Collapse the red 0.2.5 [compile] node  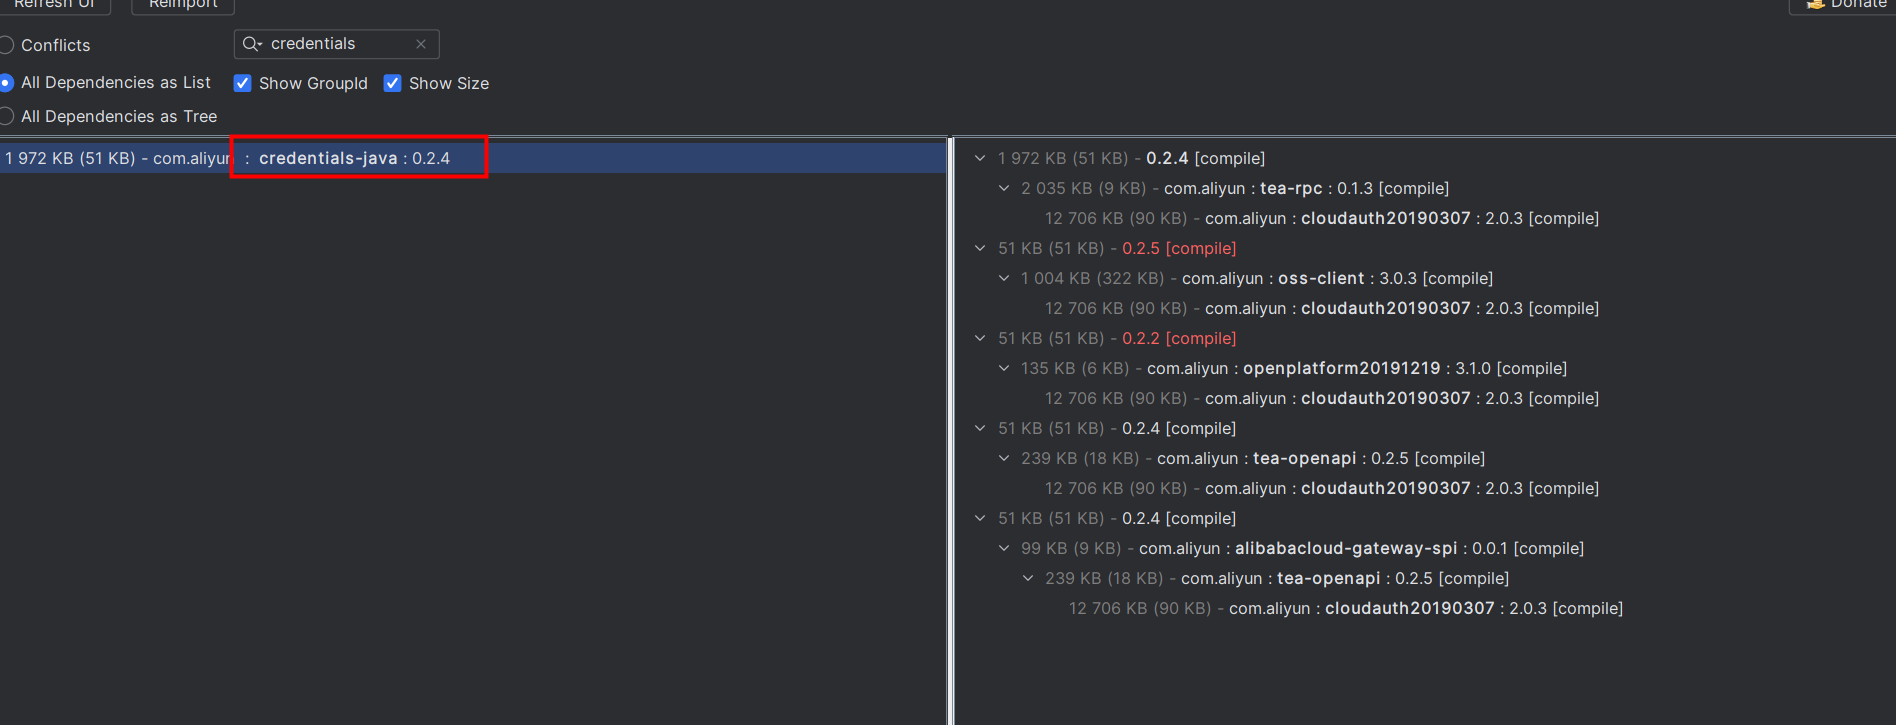pos(980,248)
